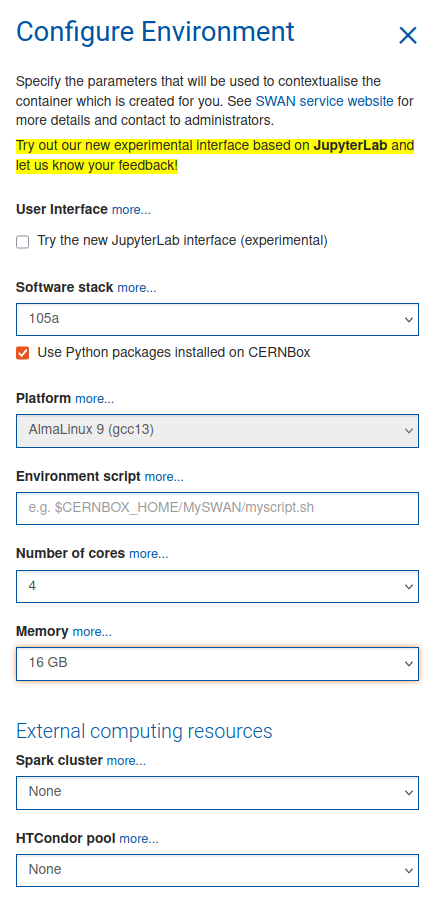Screen dimensions: 439x916
Task: Enable the new JupyterLab interface checkbox
Action: (x=22, y=242)
